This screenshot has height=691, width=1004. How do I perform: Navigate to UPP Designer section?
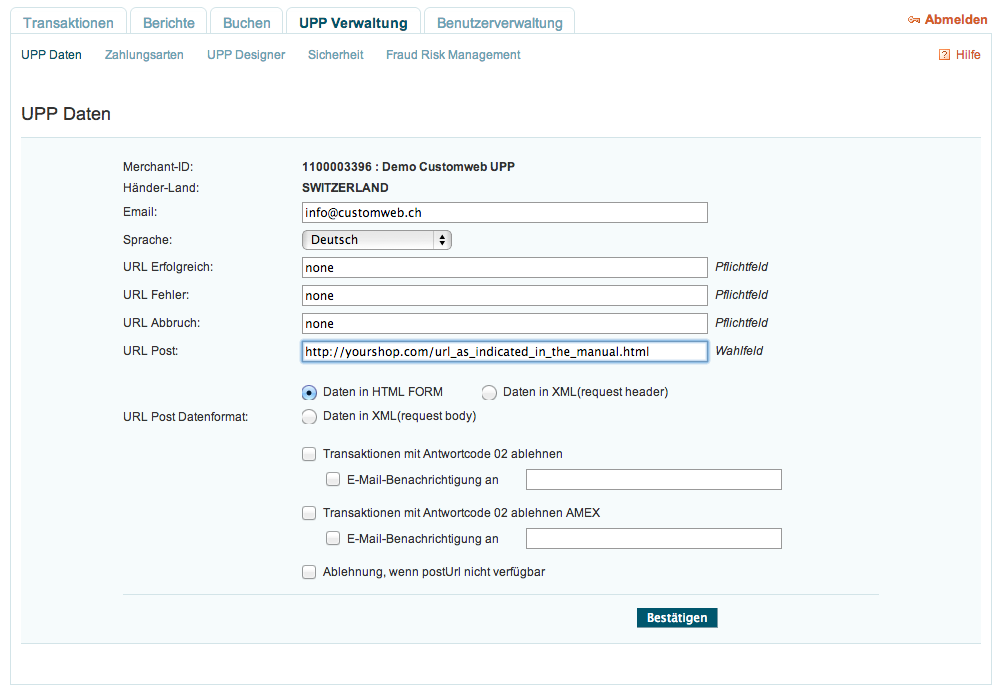coord(246,55)
